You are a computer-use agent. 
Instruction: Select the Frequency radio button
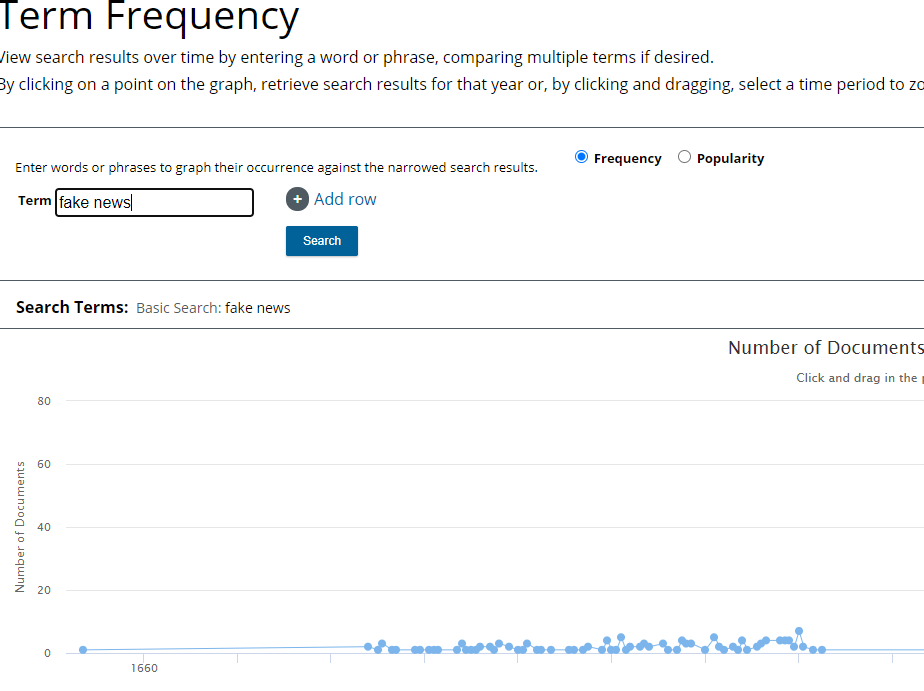[582, 157]
